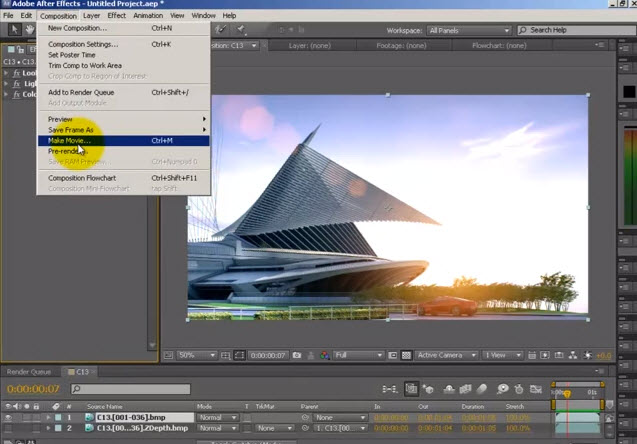This screenshot has width=637, height=444.
Task: Open layer 2 TrkMat None dropdown
Action: click(x=274, y=428)
